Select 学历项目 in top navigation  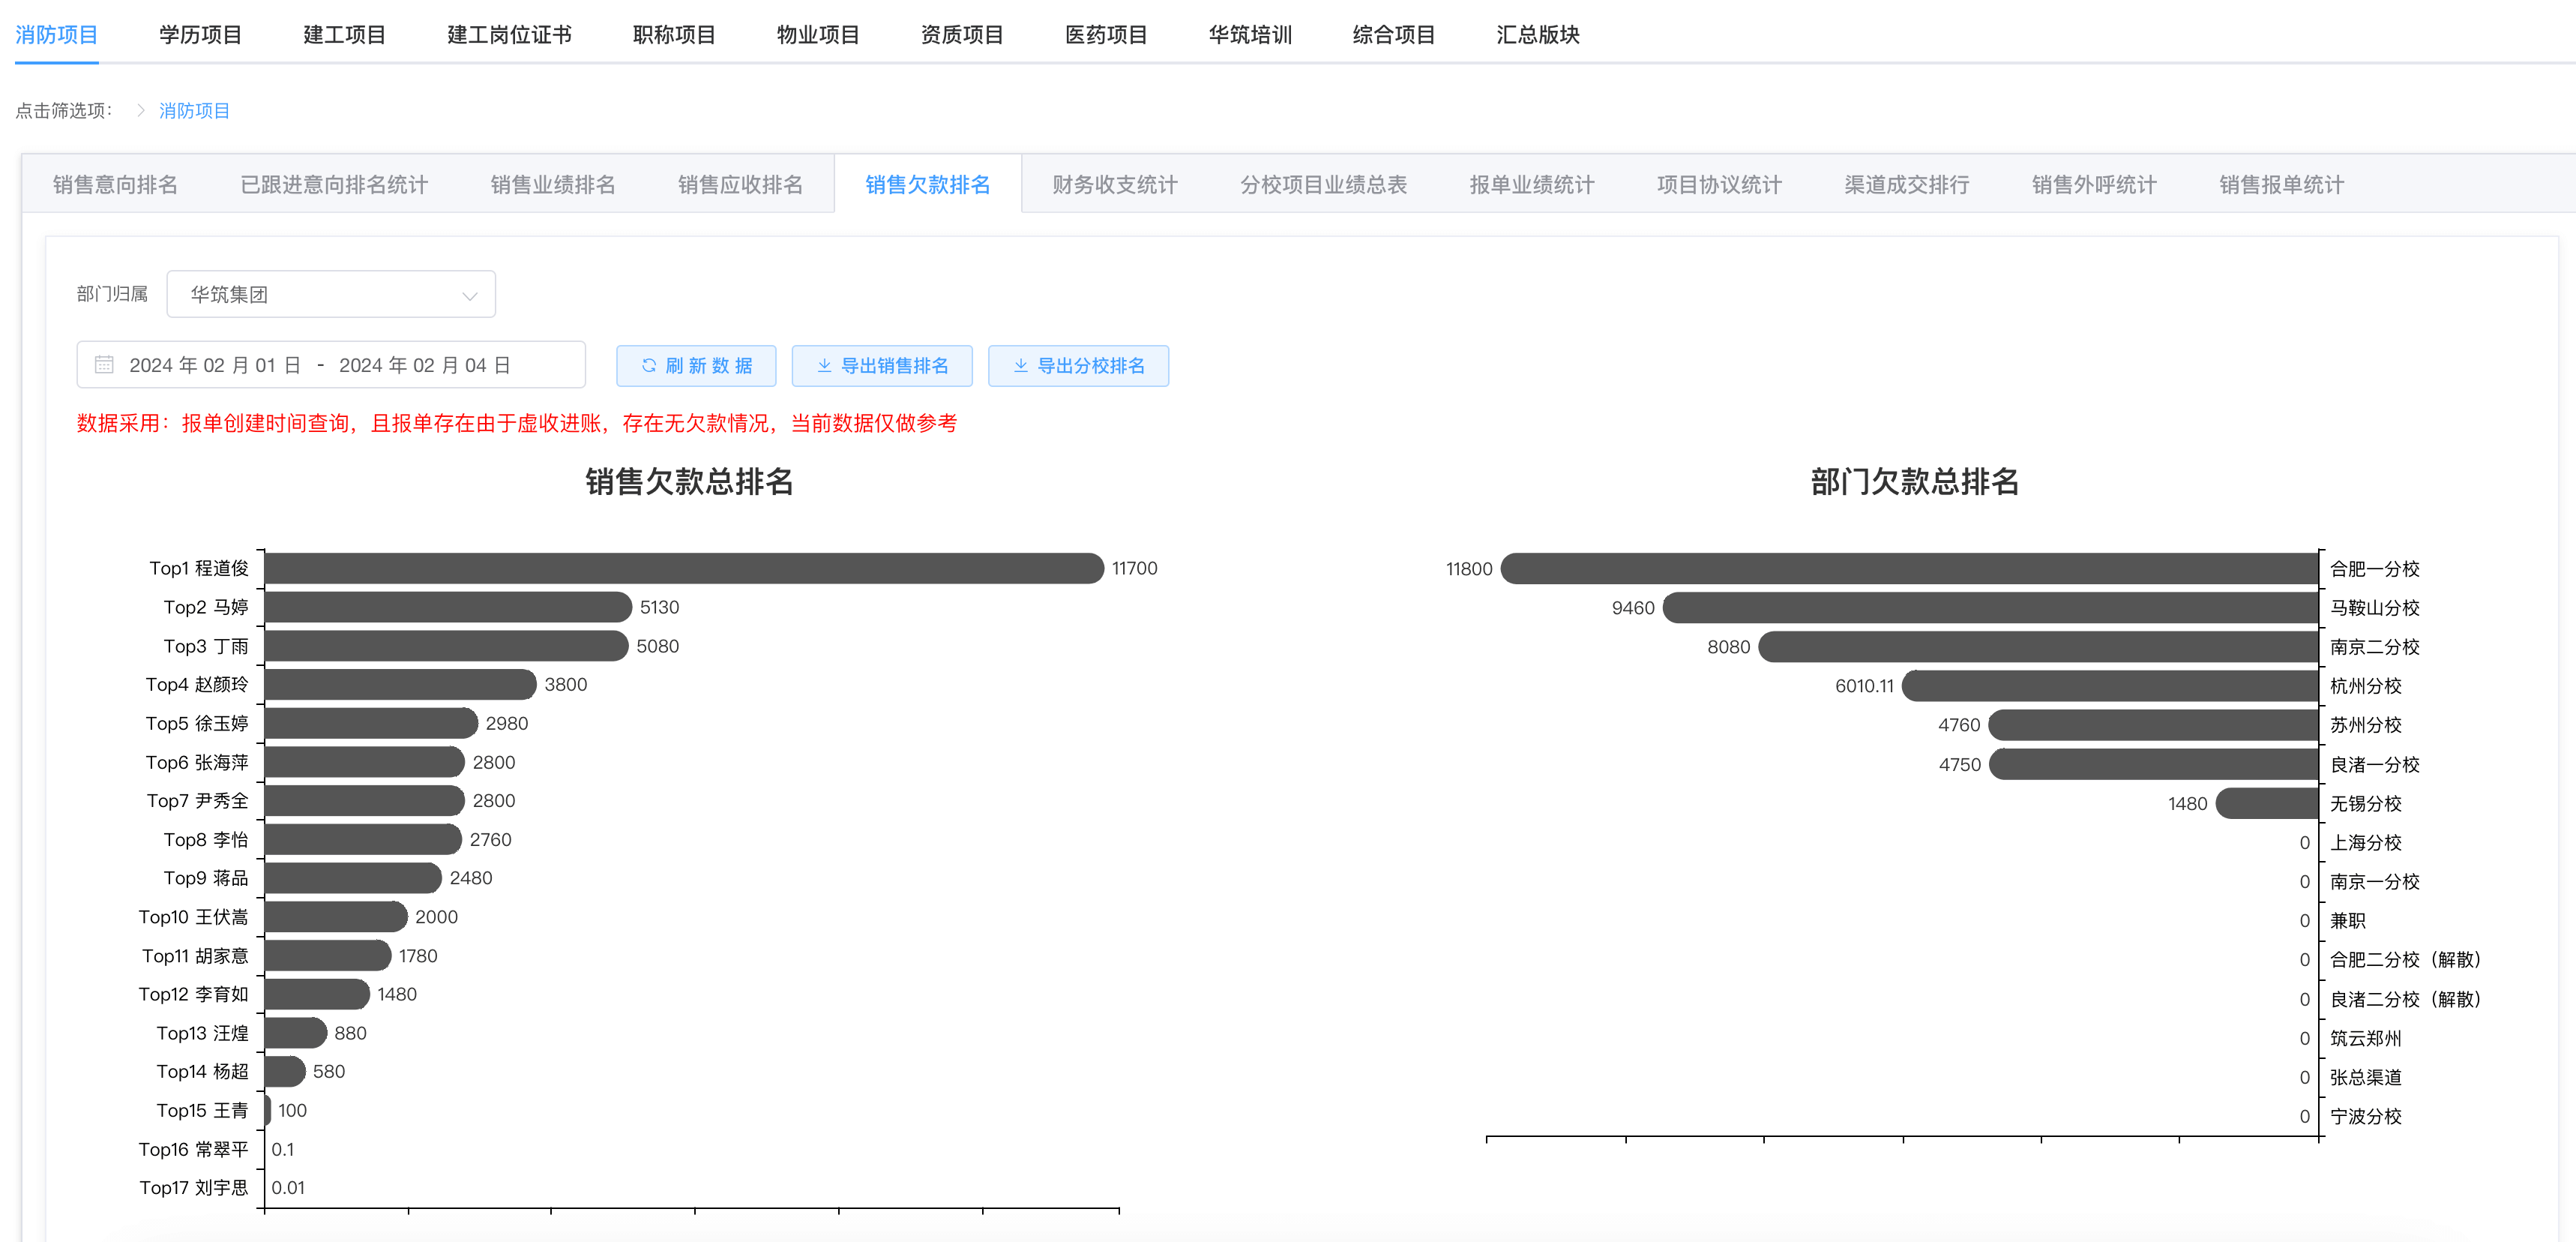200,35
